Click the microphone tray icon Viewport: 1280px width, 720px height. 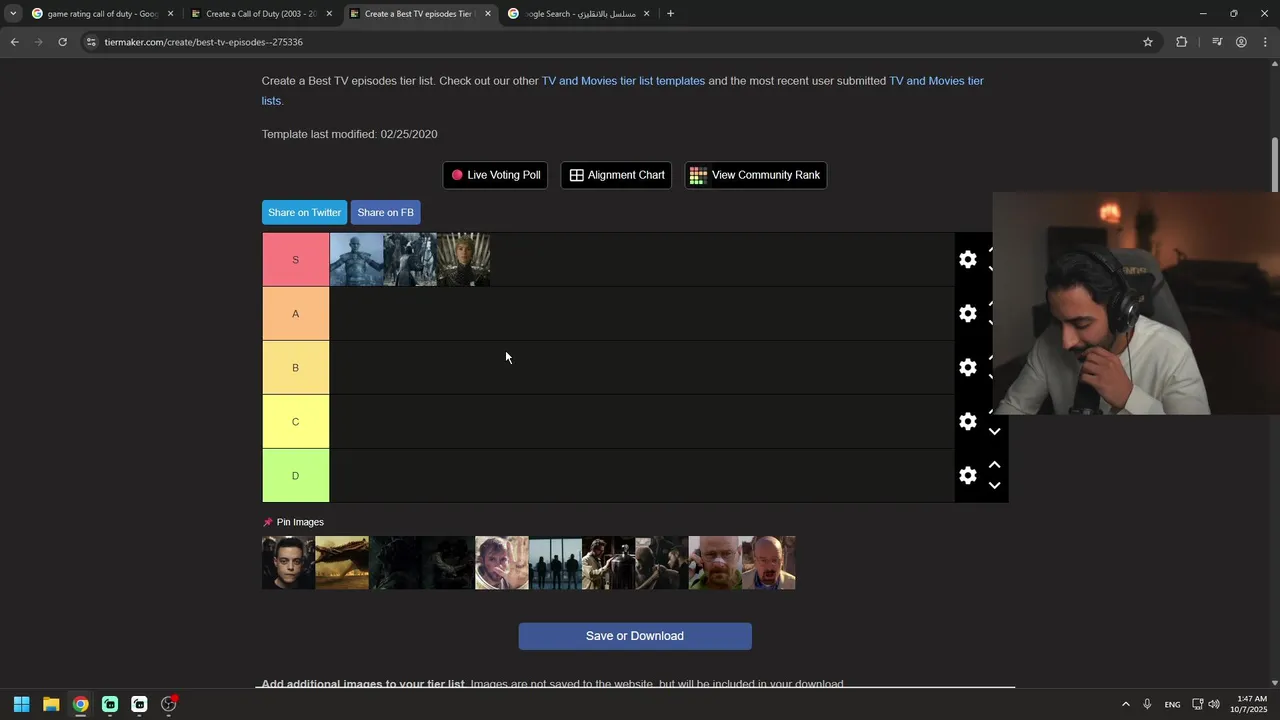tap(1147, 704)
